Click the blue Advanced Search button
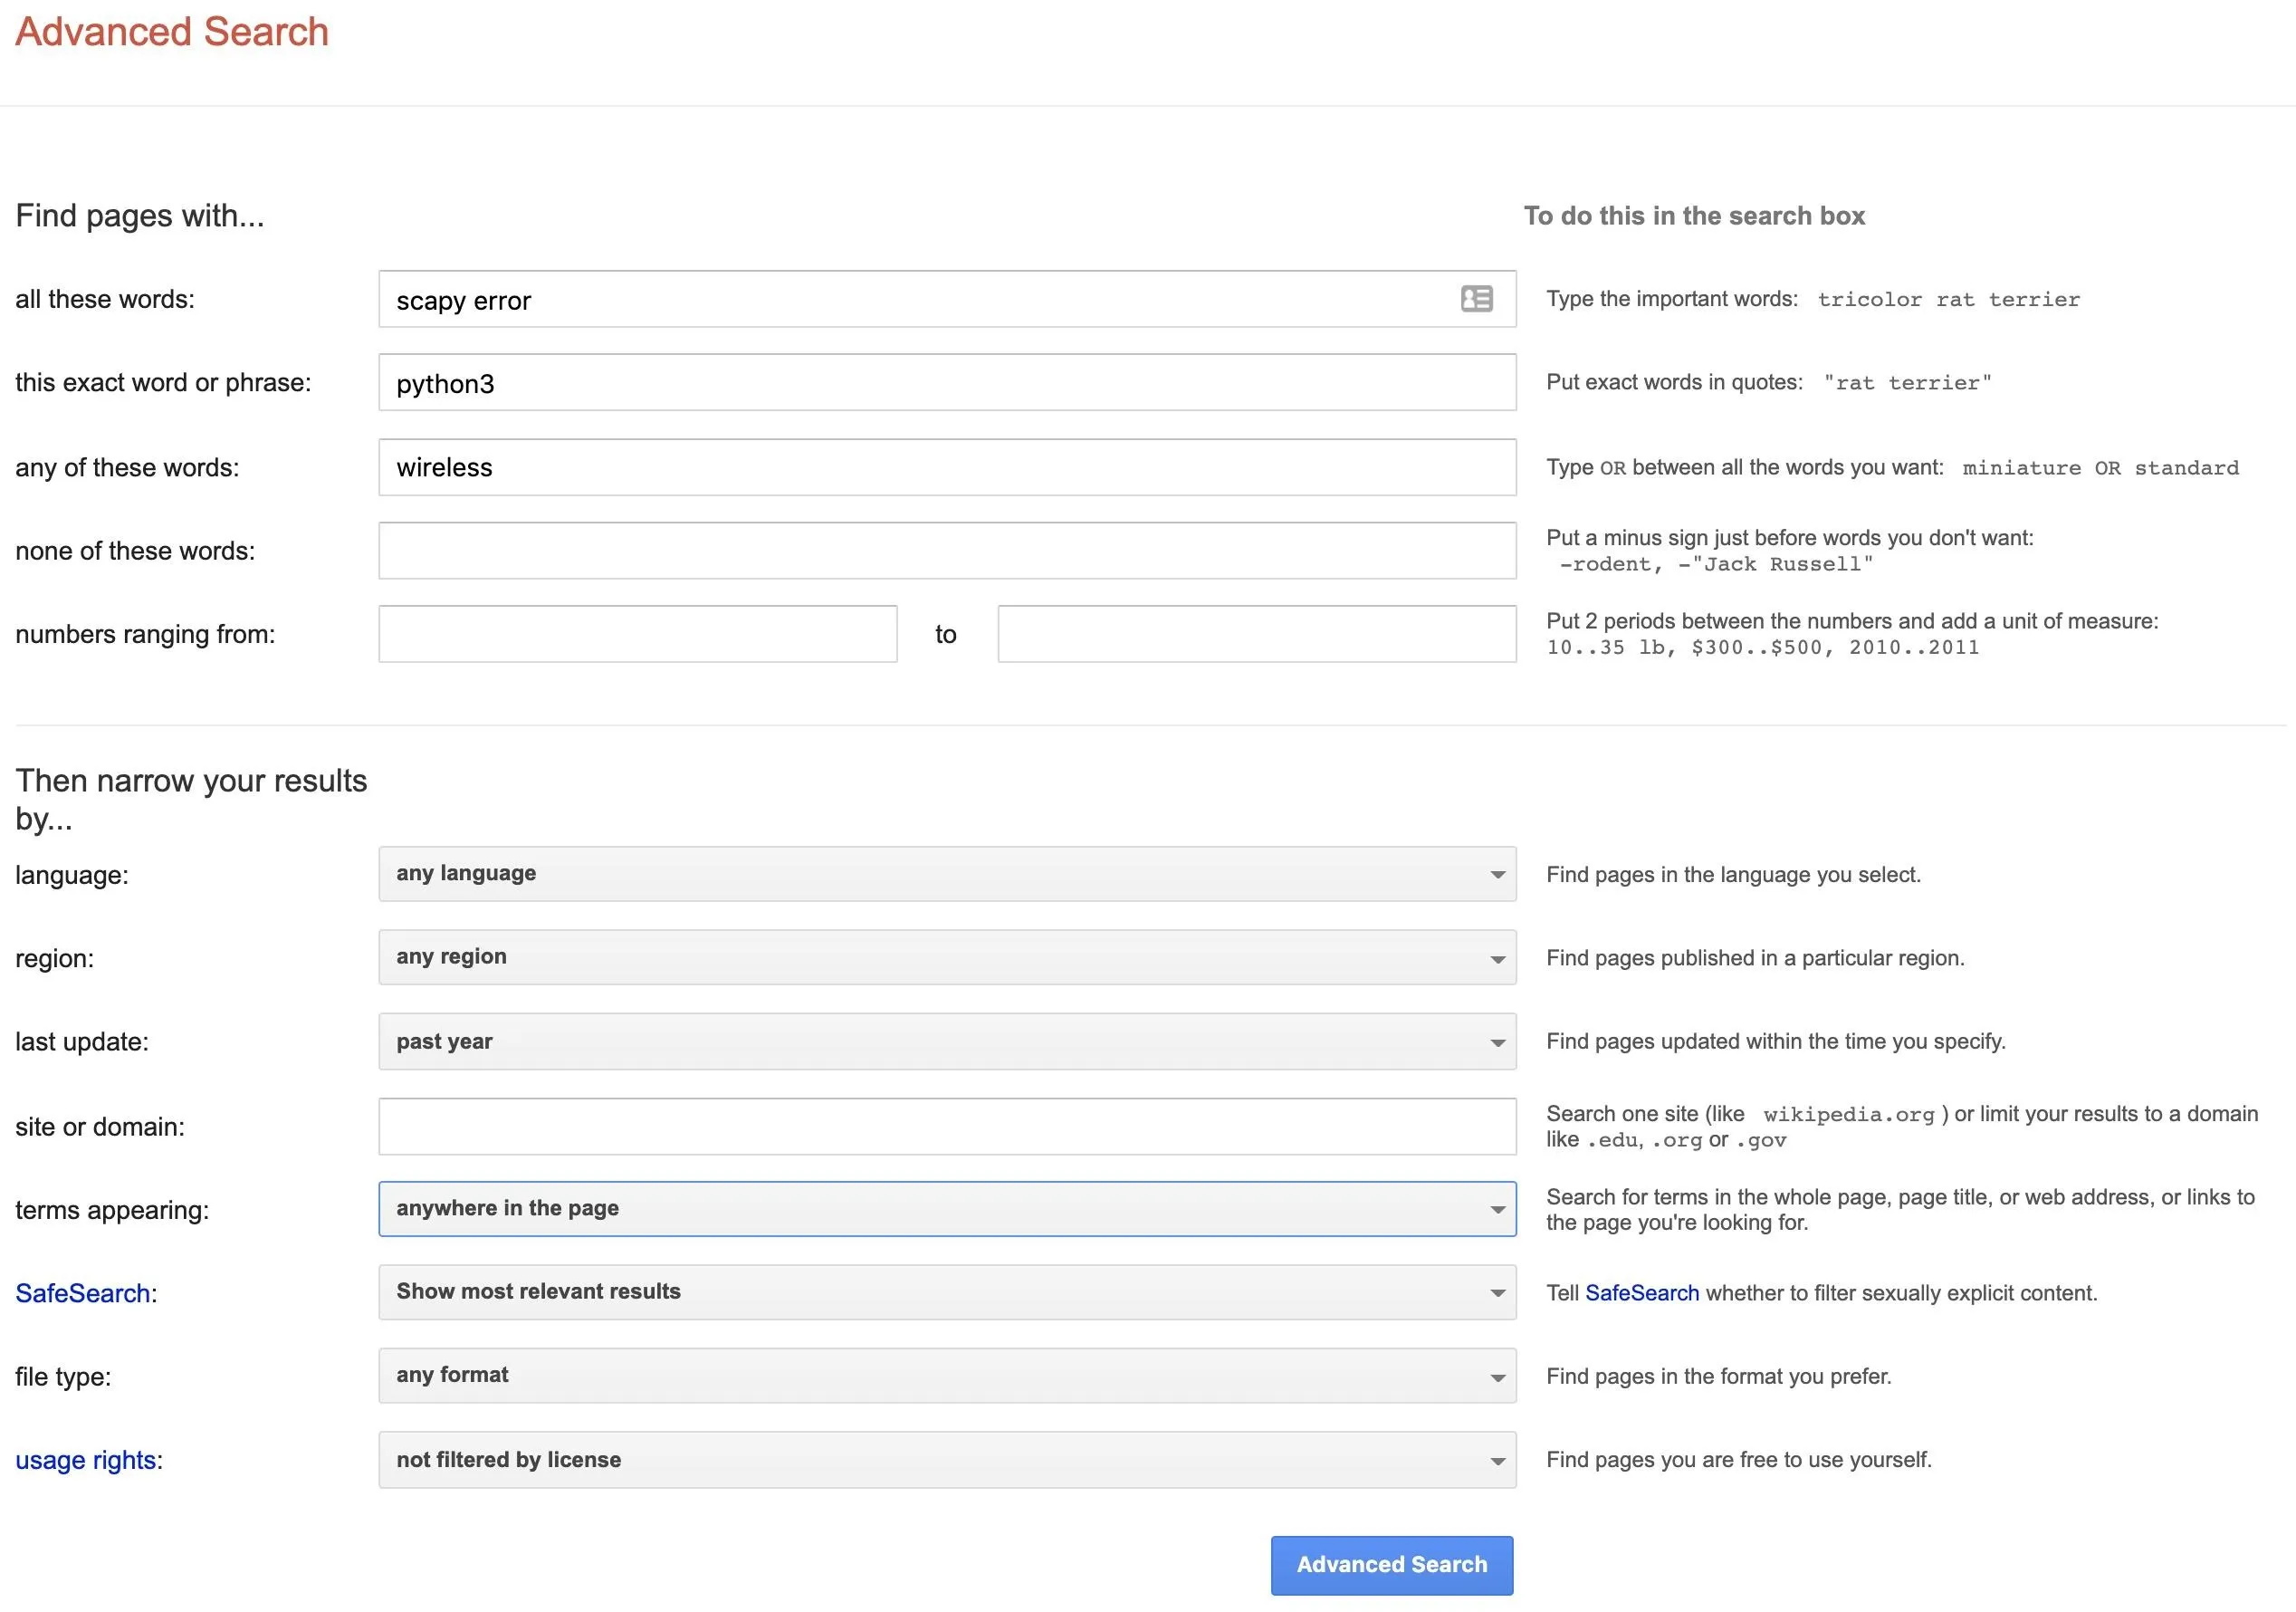Image resolution: width=2296 pixels, height=1612 pixels. [1391, 1564]
